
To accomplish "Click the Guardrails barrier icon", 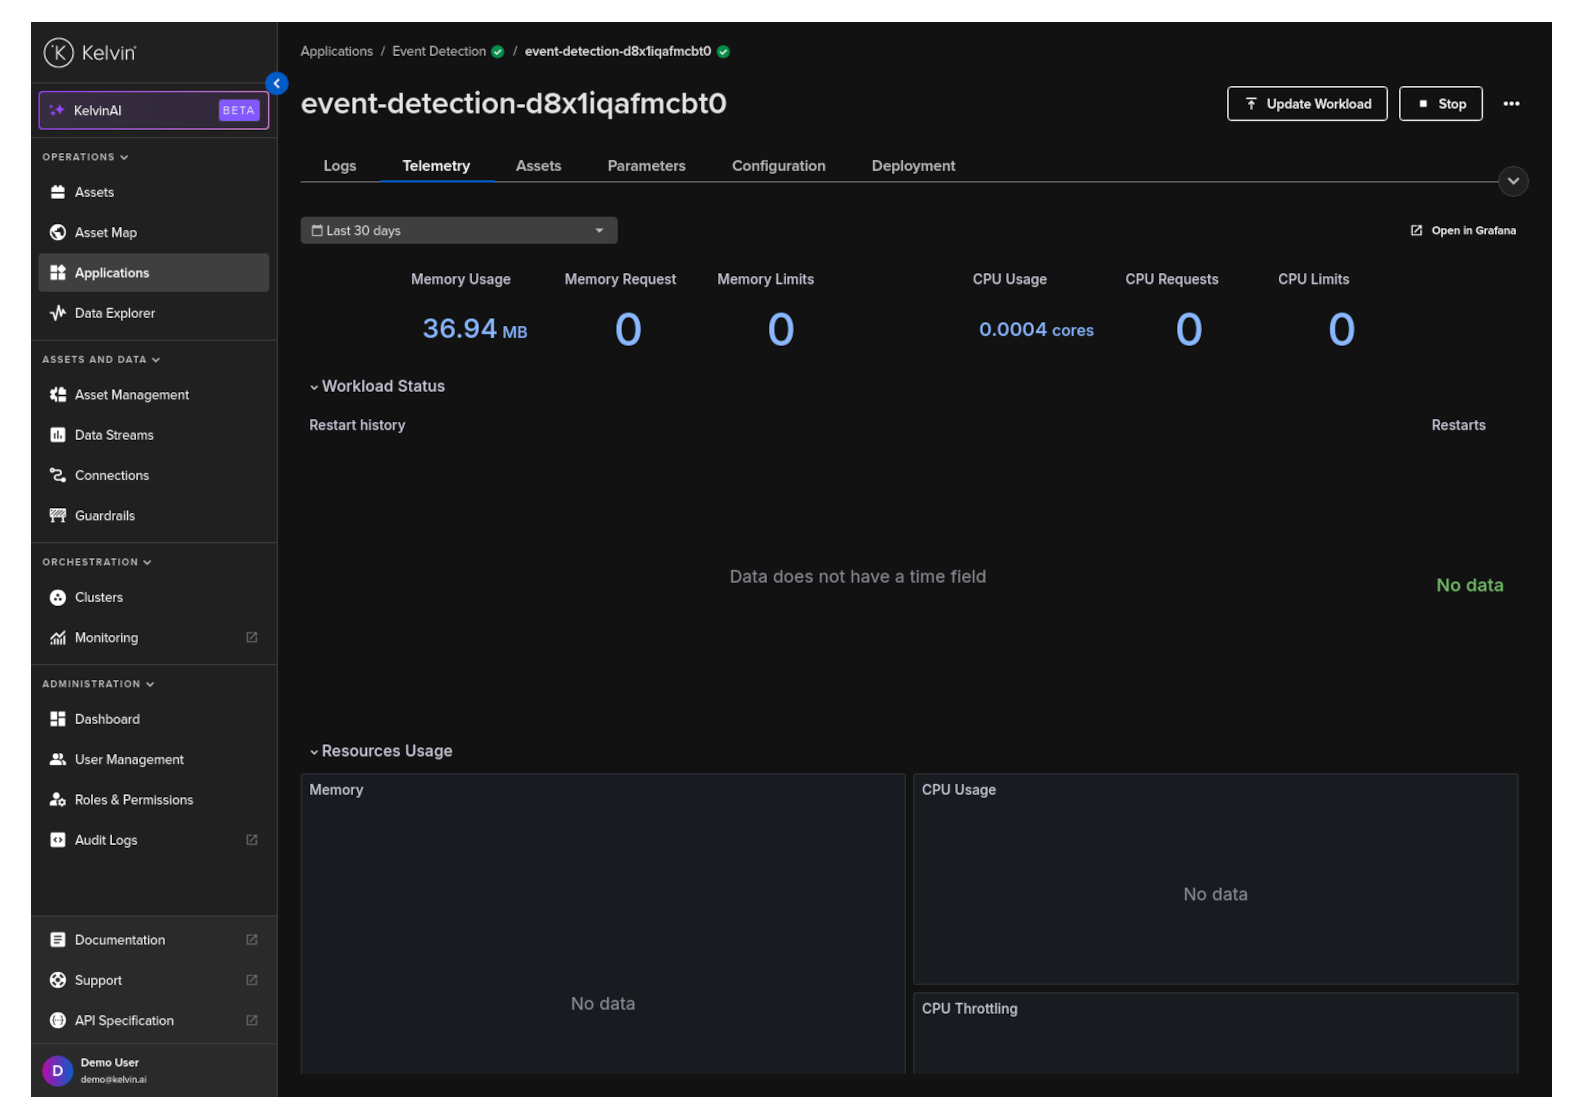I will click(x=58, y=516).
